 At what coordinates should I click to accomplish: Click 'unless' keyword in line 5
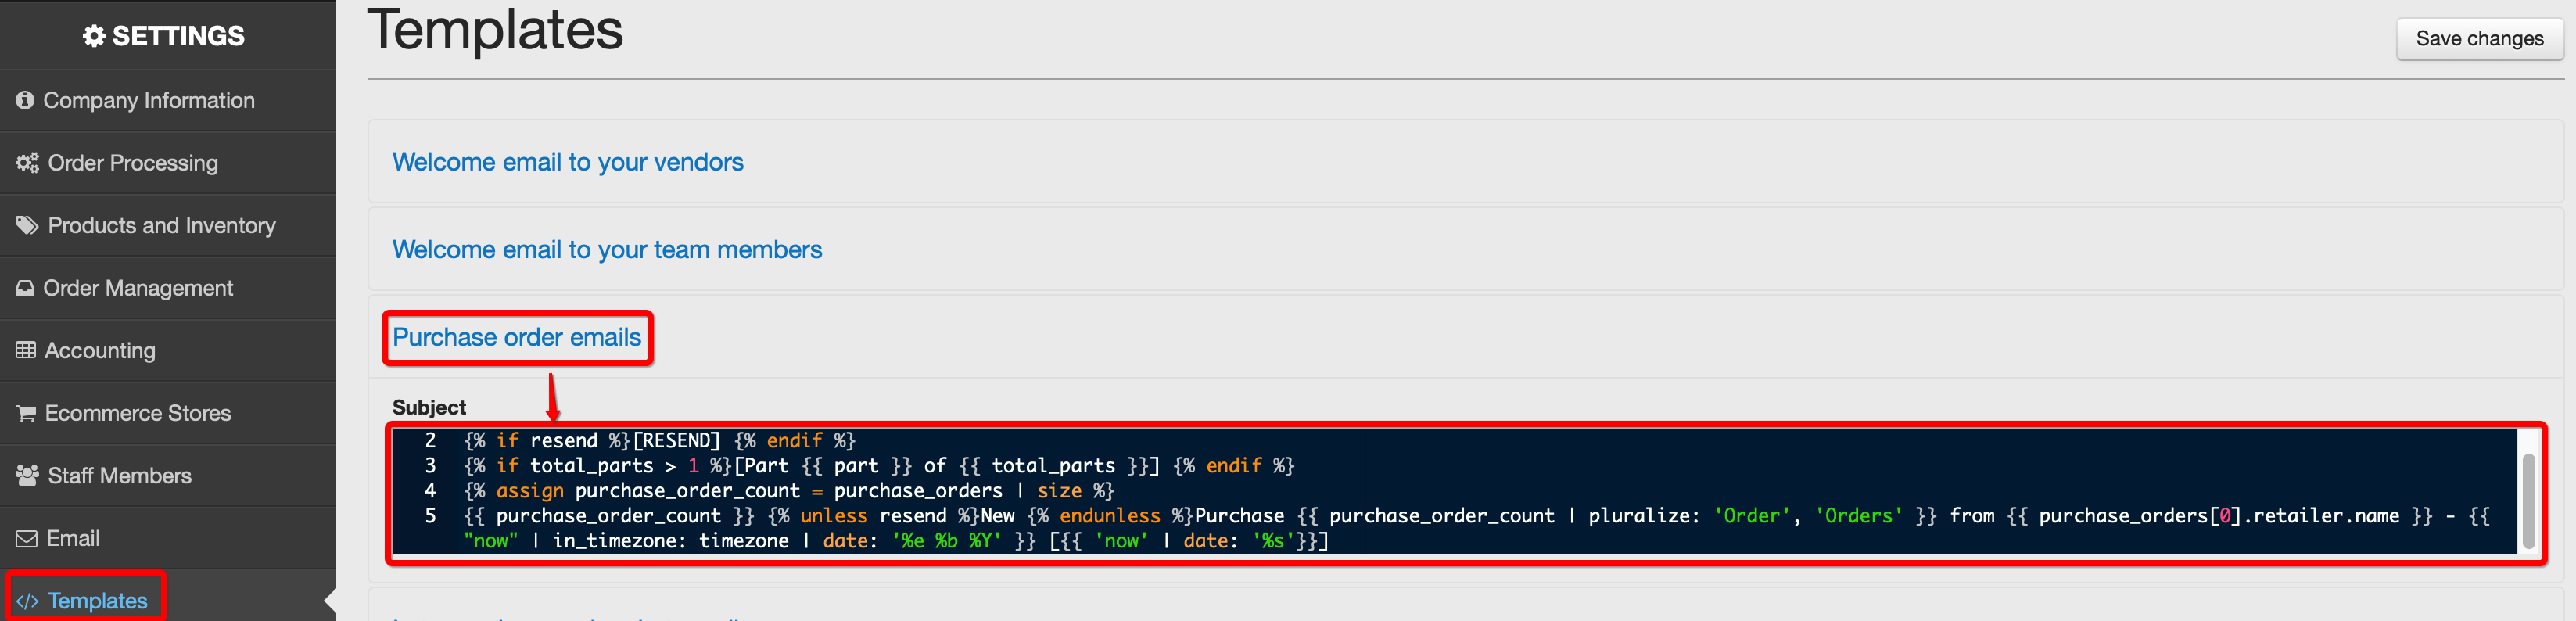point(833,515)
